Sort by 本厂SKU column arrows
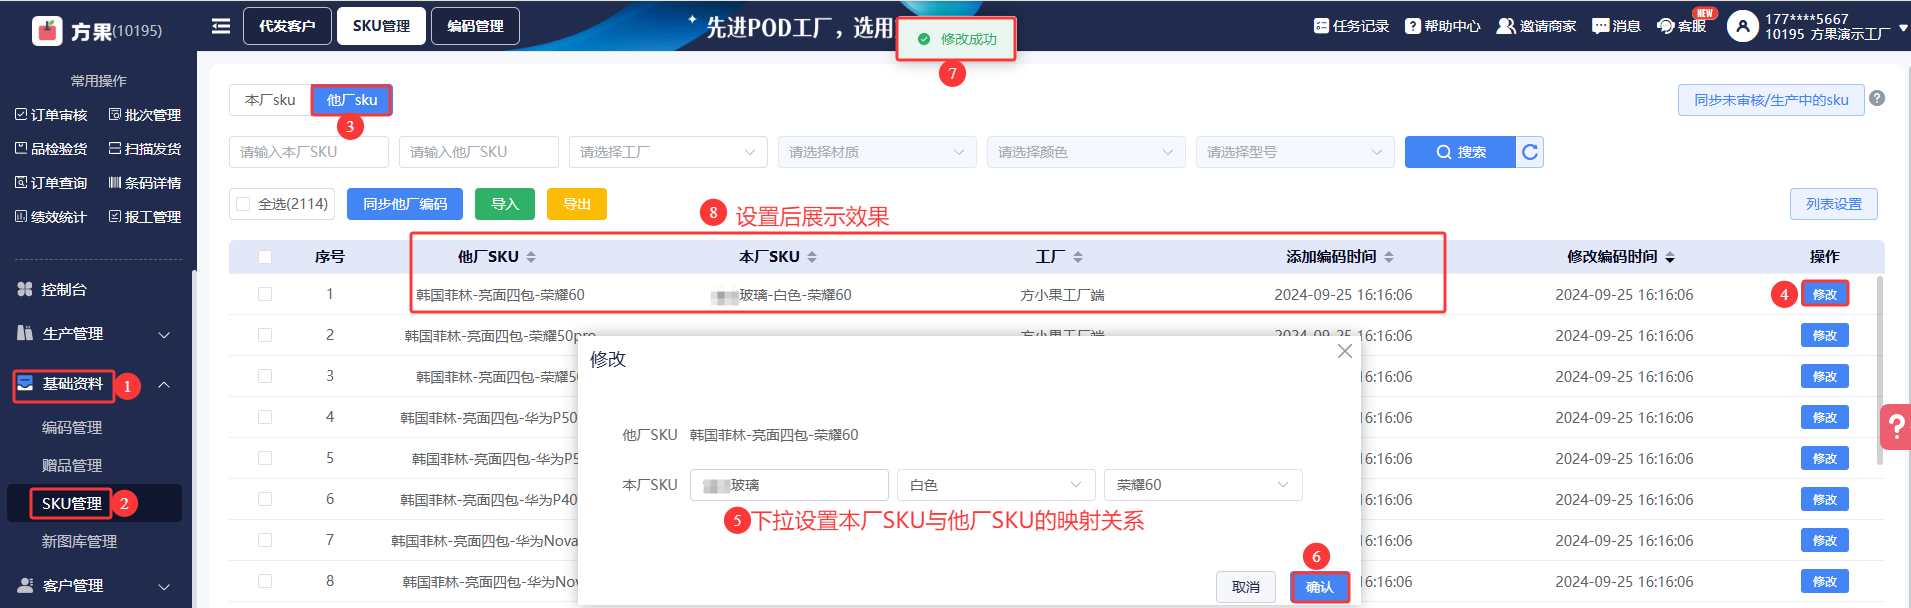1911x608 pixels. click(x=812, y=257)
